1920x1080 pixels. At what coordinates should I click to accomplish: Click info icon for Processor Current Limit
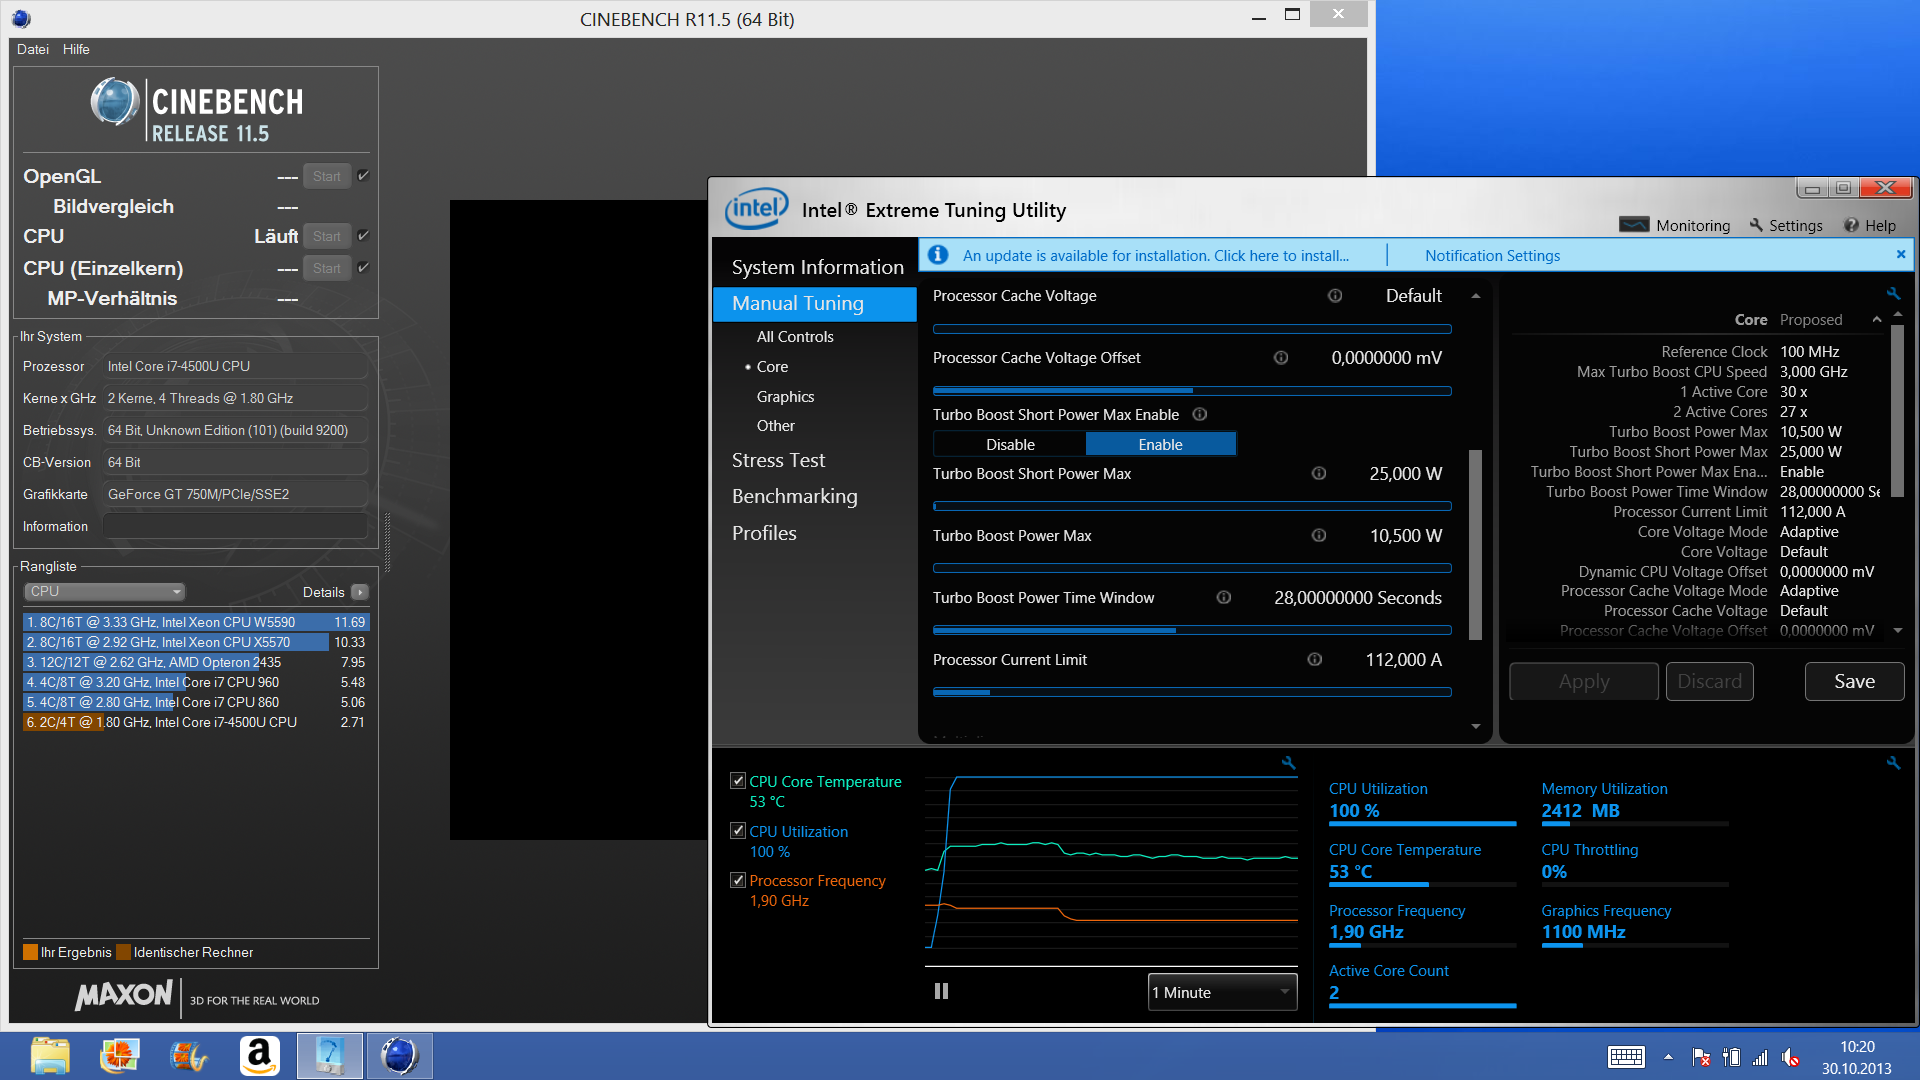1314,660
